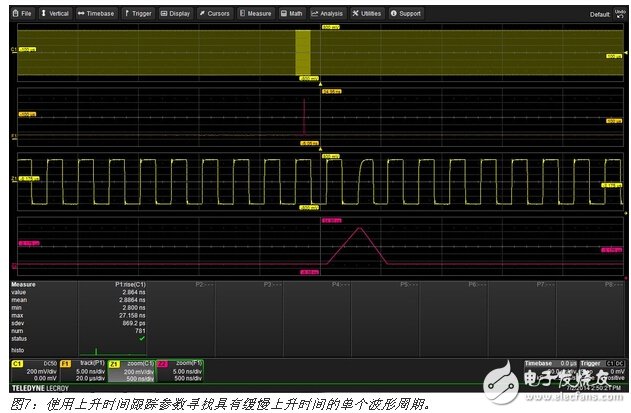The width and height of the screenshot is (631, 413).
Task: Open the File menu
Action: pyautogui.click(x=22, y=14)
